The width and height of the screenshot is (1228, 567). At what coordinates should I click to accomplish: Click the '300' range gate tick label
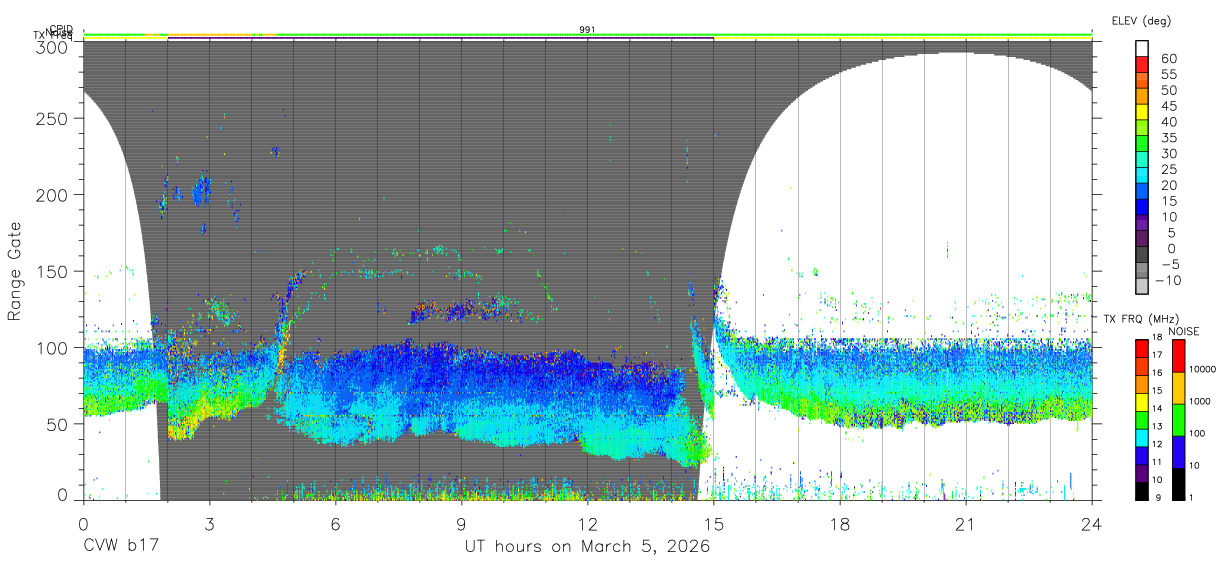coord(53,47)
